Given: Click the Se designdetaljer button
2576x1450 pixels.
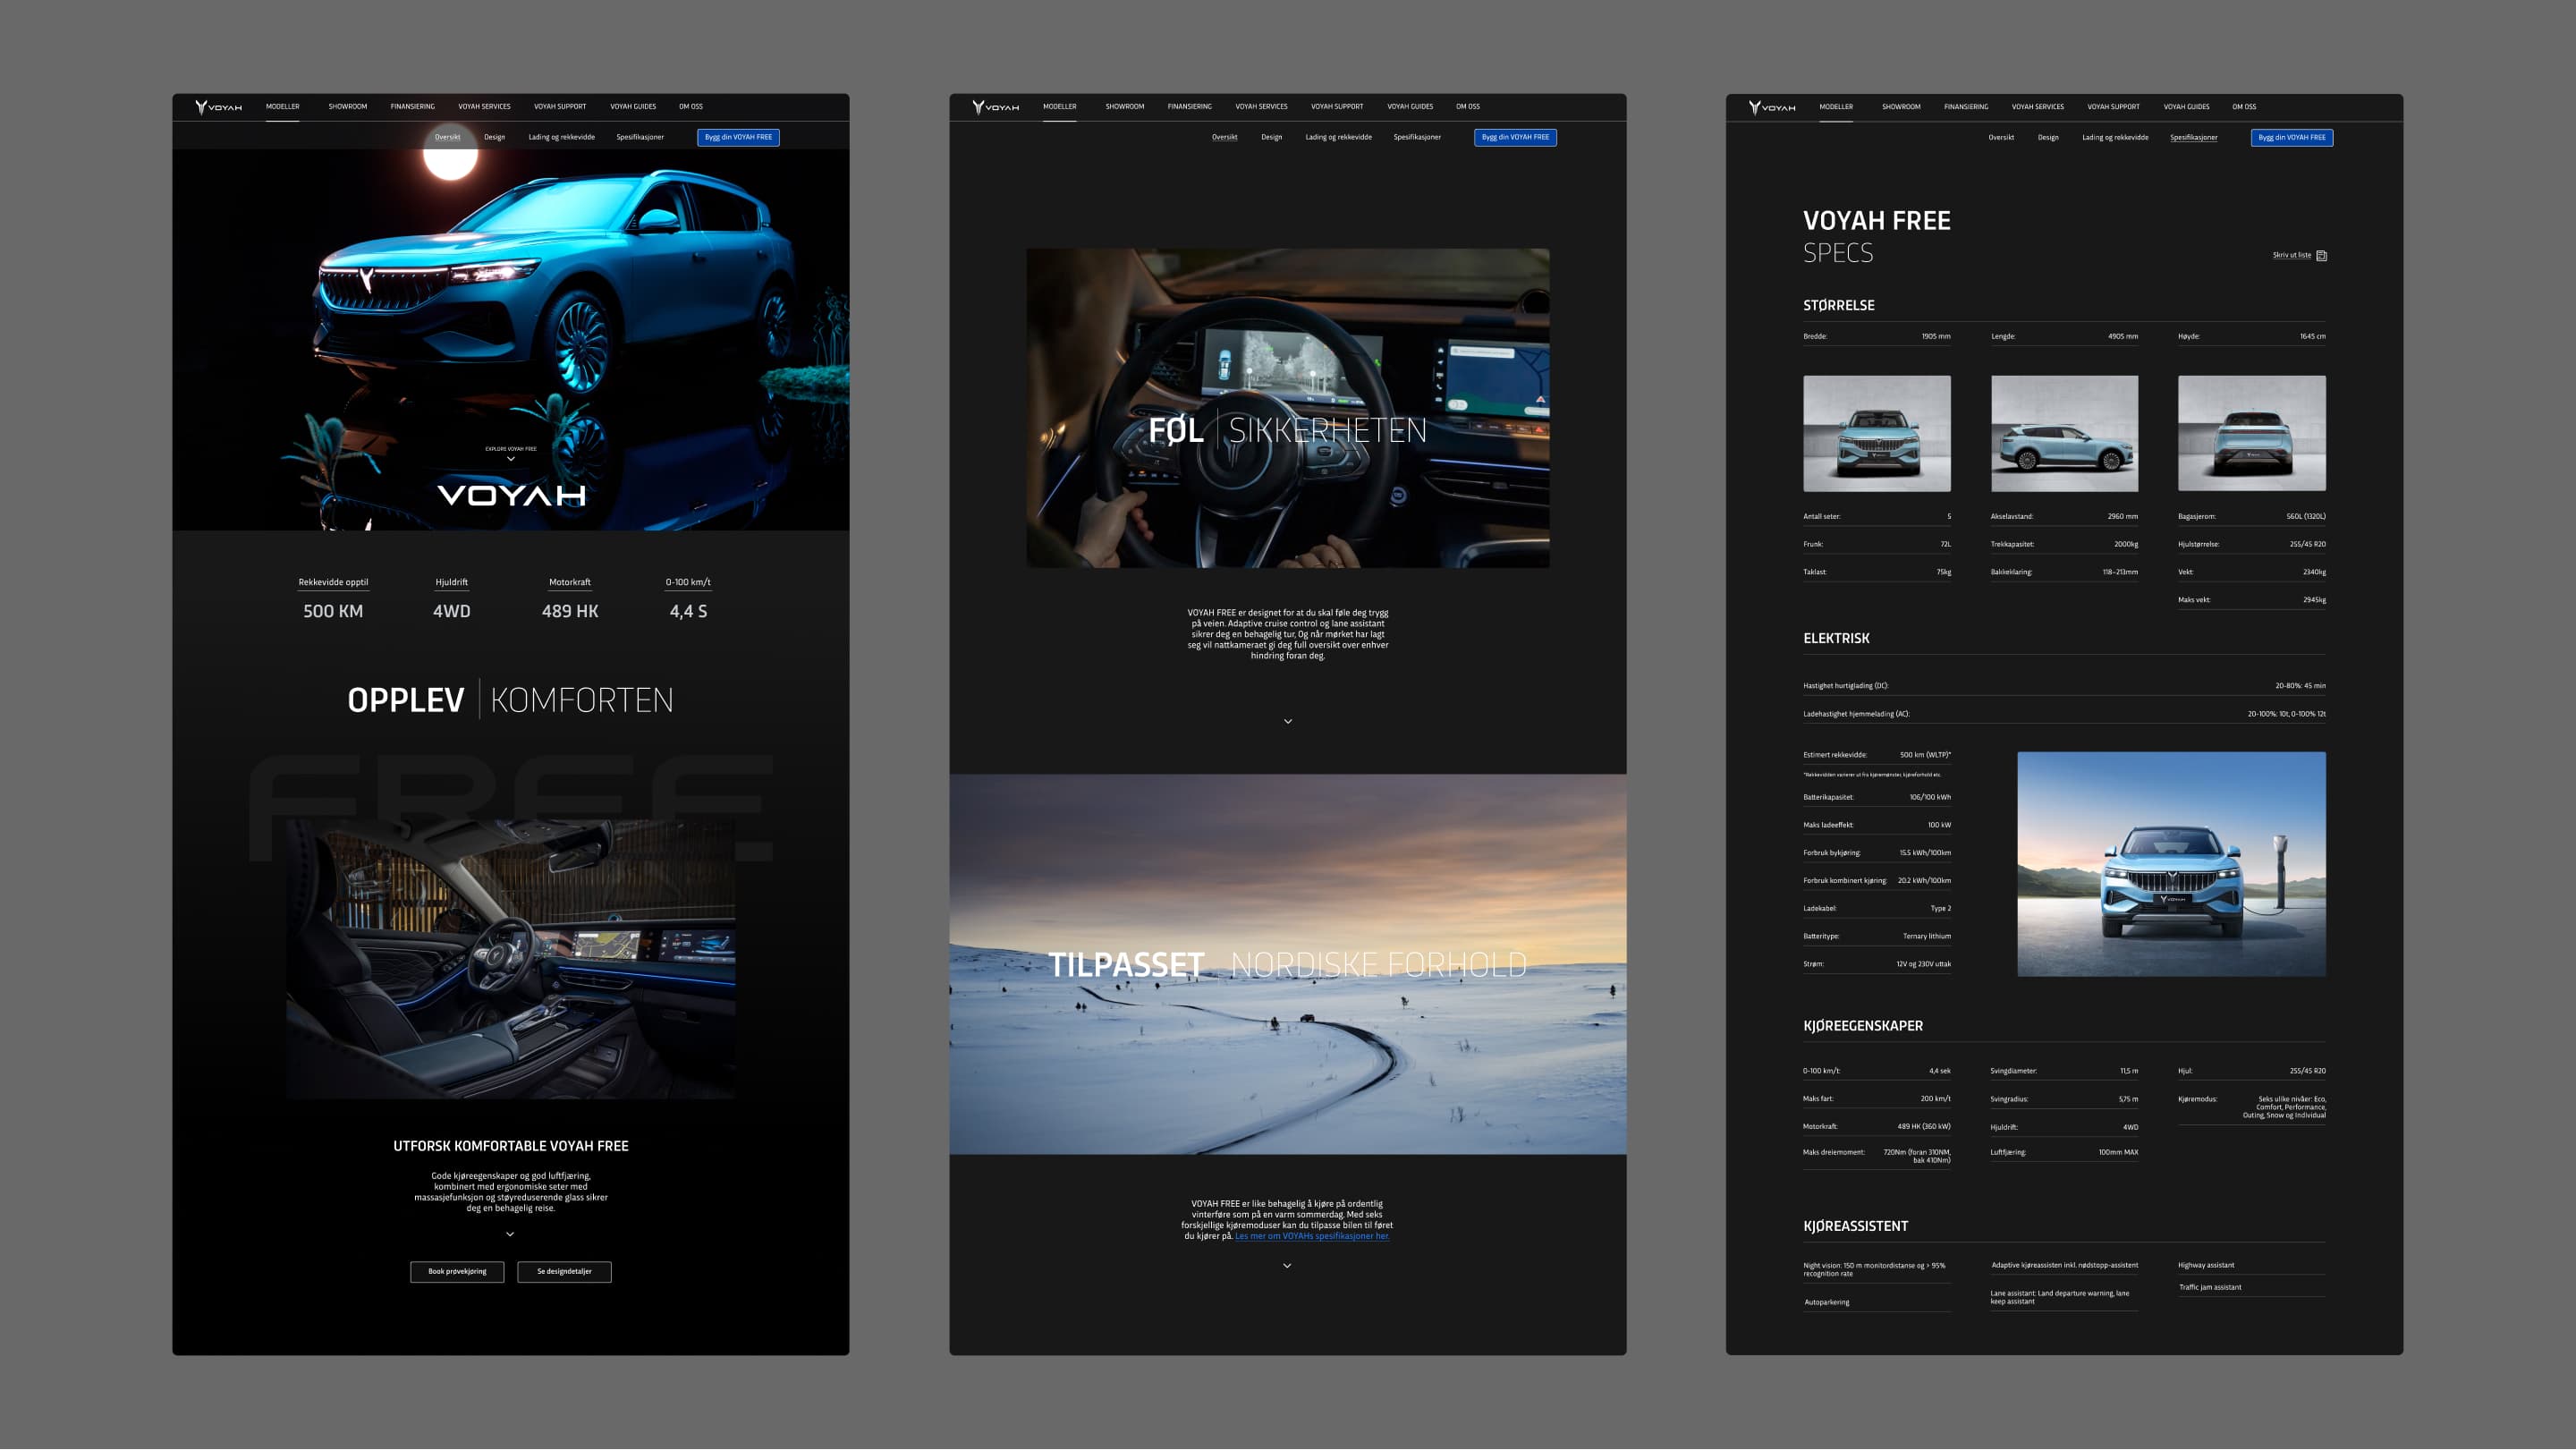Looking at the screenshot, I should 564,1272.
